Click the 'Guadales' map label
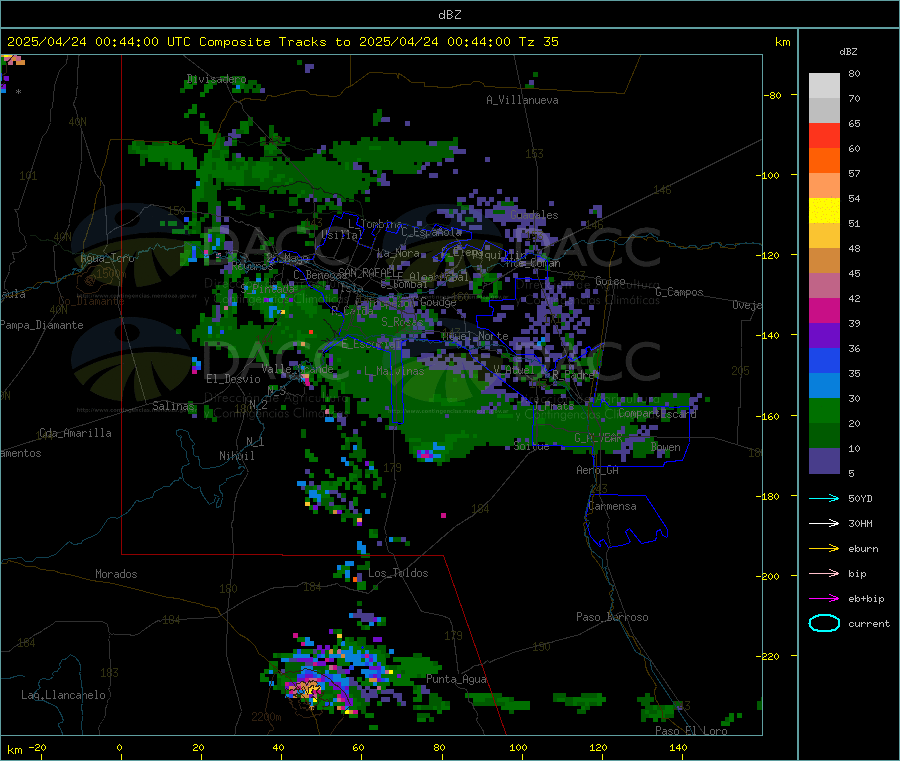This screenshot has height=761, width=900. [534, 215]
